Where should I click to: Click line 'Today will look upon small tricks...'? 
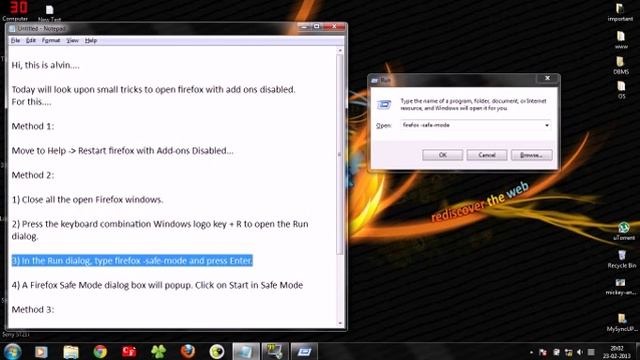tap(153, 89)
